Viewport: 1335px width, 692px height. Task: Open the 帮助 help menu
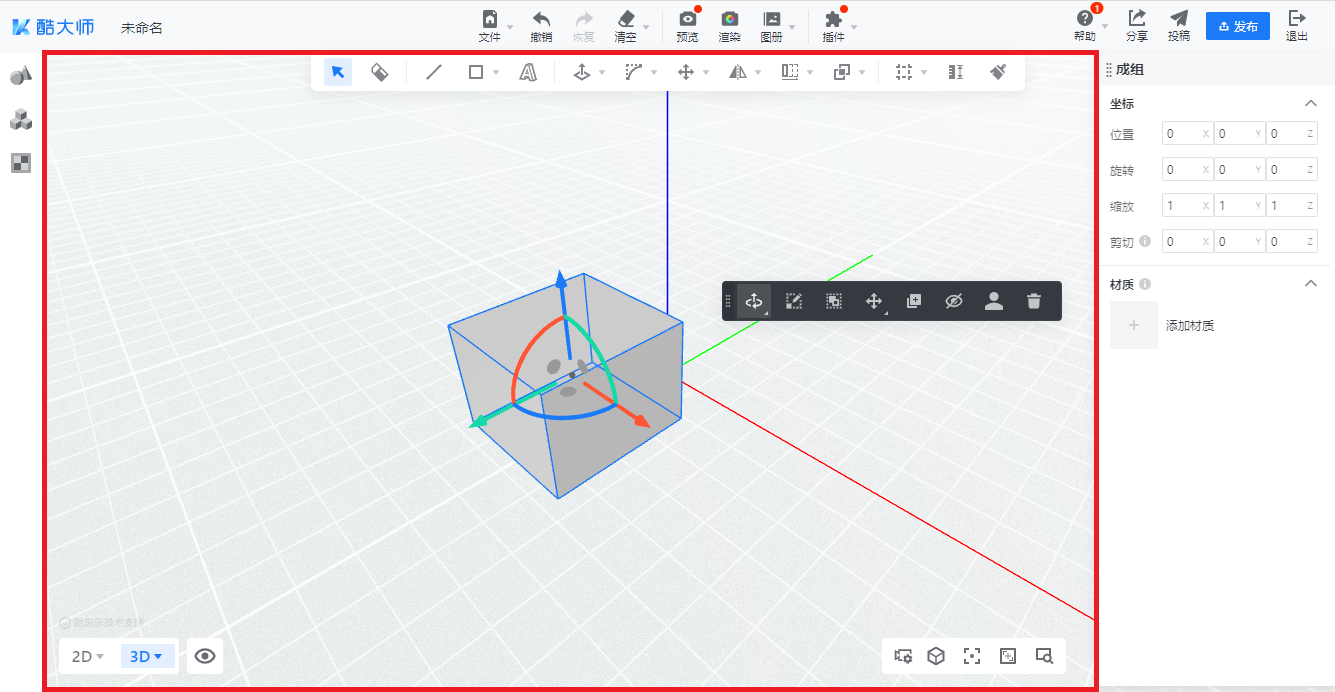pos(1085,26)
